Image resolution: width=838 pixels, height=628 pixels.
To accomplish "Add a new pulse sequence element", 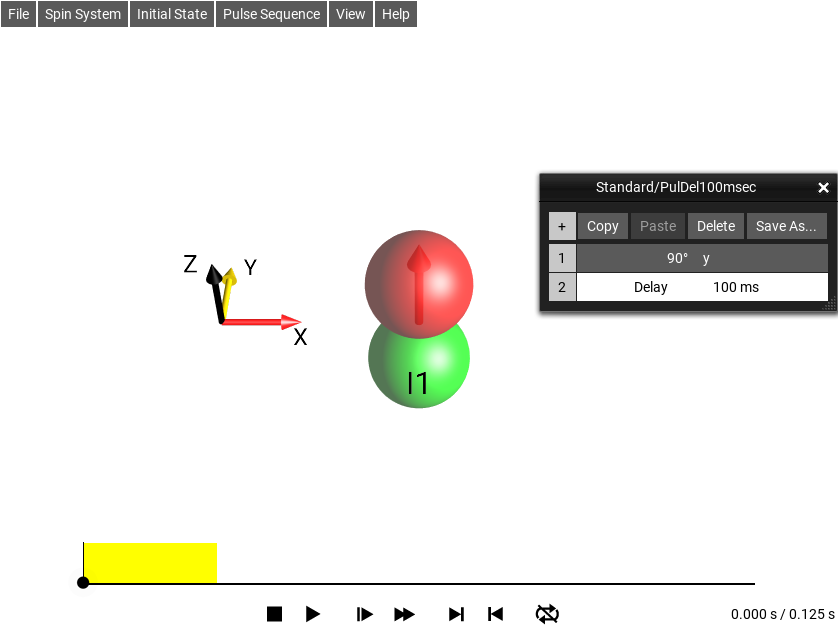I will tap(561, 226).
